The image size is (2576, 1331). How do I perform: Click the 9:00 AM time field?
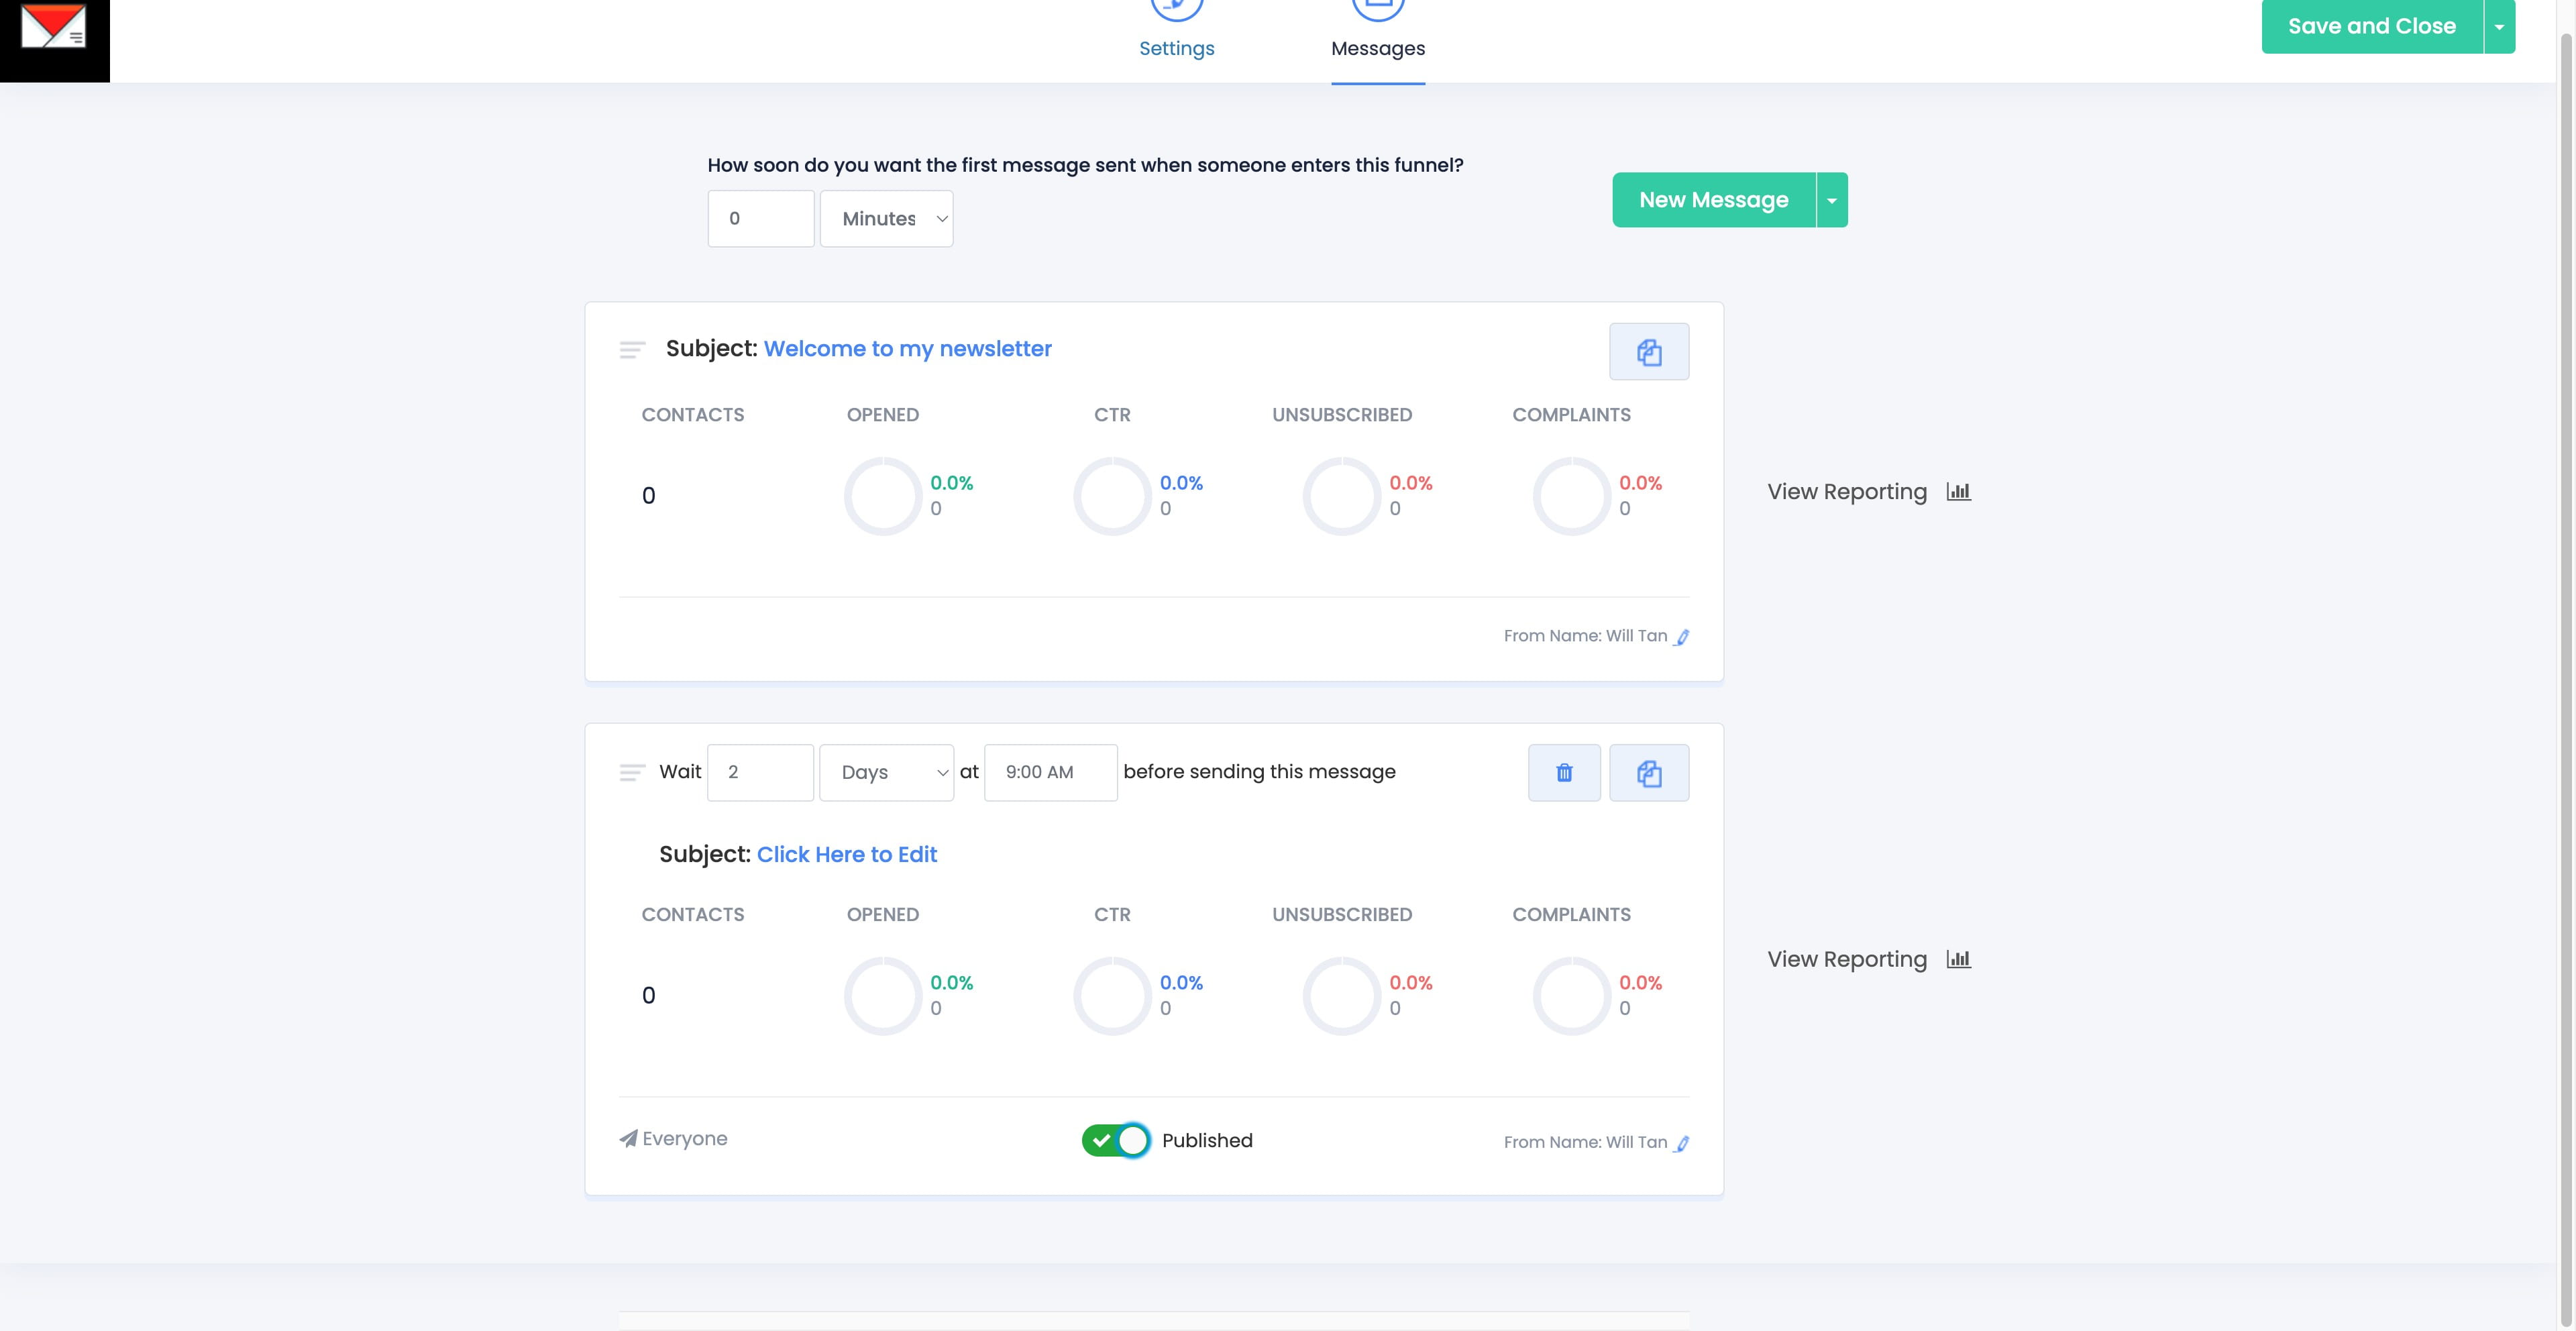coord(1050,772)
